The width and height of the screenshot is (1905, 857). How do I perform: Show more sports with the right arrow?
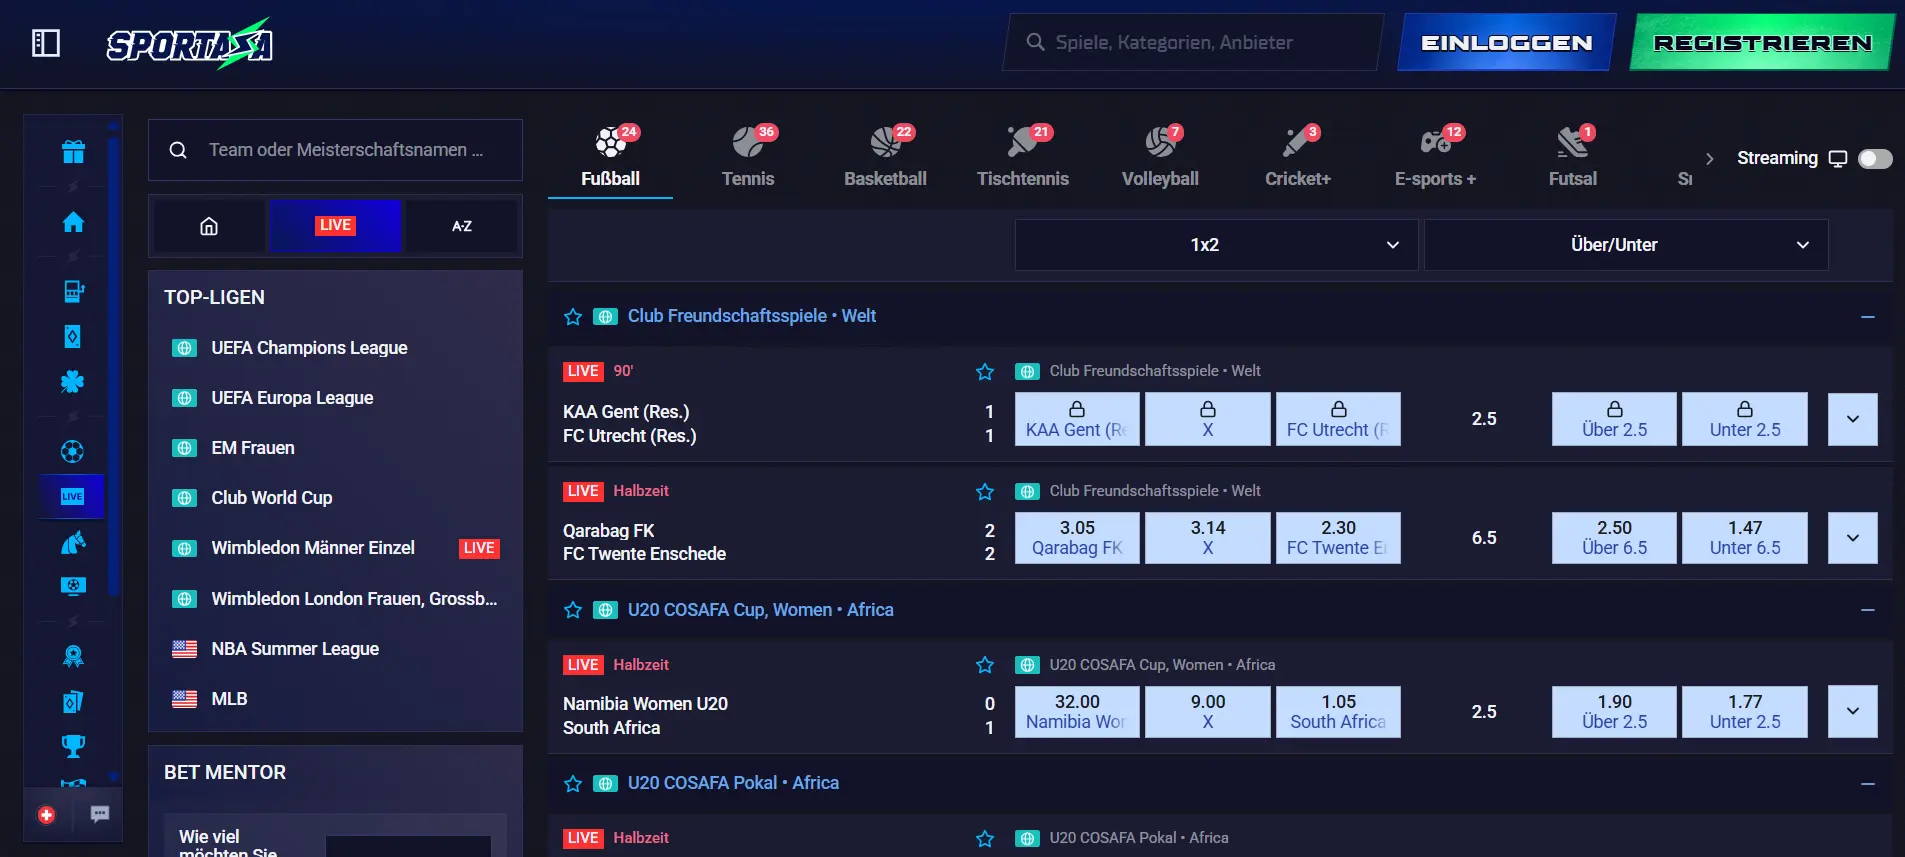(1709, 159)
